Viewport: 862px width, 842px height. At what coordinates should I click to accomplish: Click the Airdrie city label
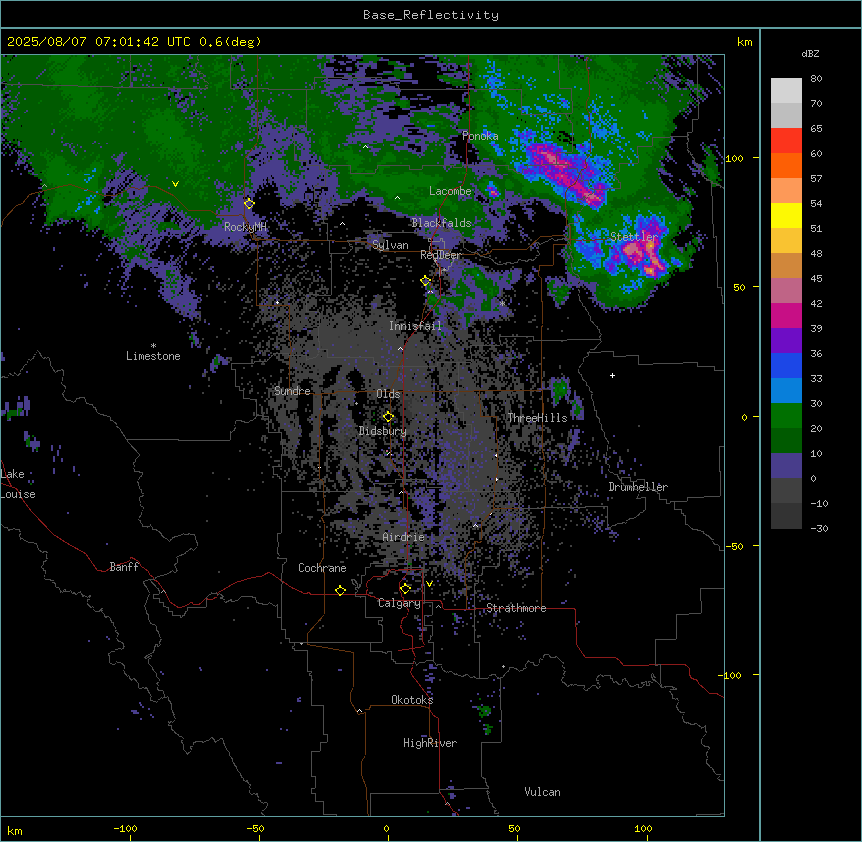(404, 537)
